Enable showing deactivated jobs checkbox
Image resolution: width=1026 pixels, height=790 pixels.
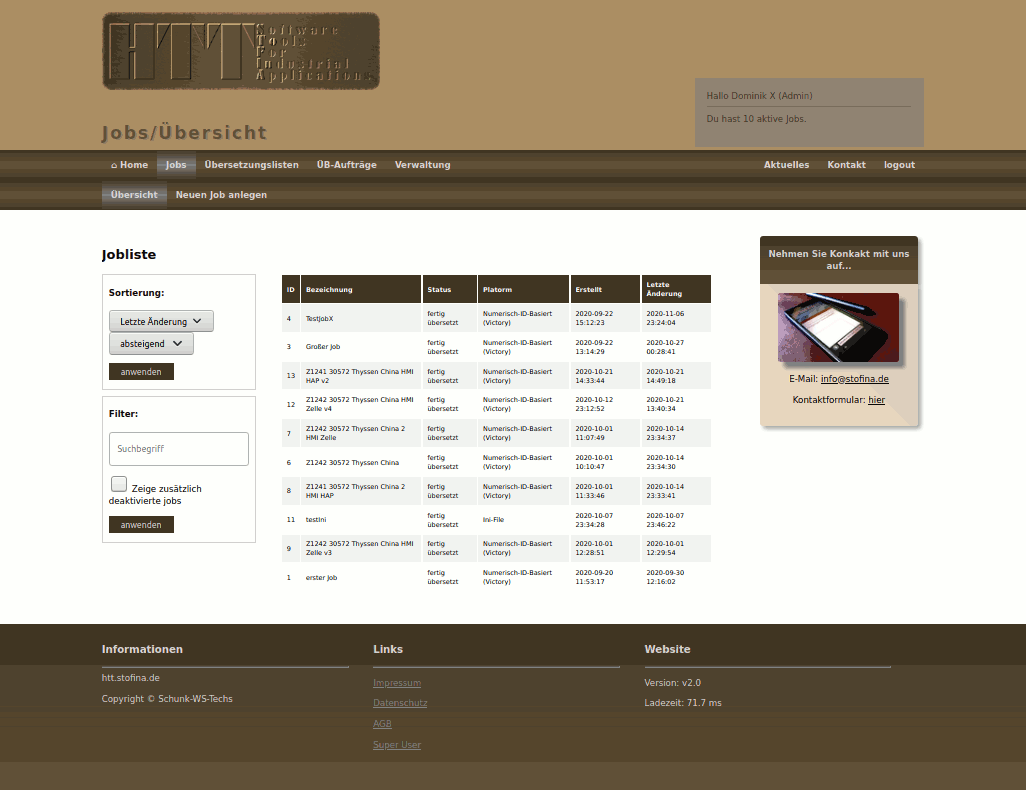coord(119,484)
